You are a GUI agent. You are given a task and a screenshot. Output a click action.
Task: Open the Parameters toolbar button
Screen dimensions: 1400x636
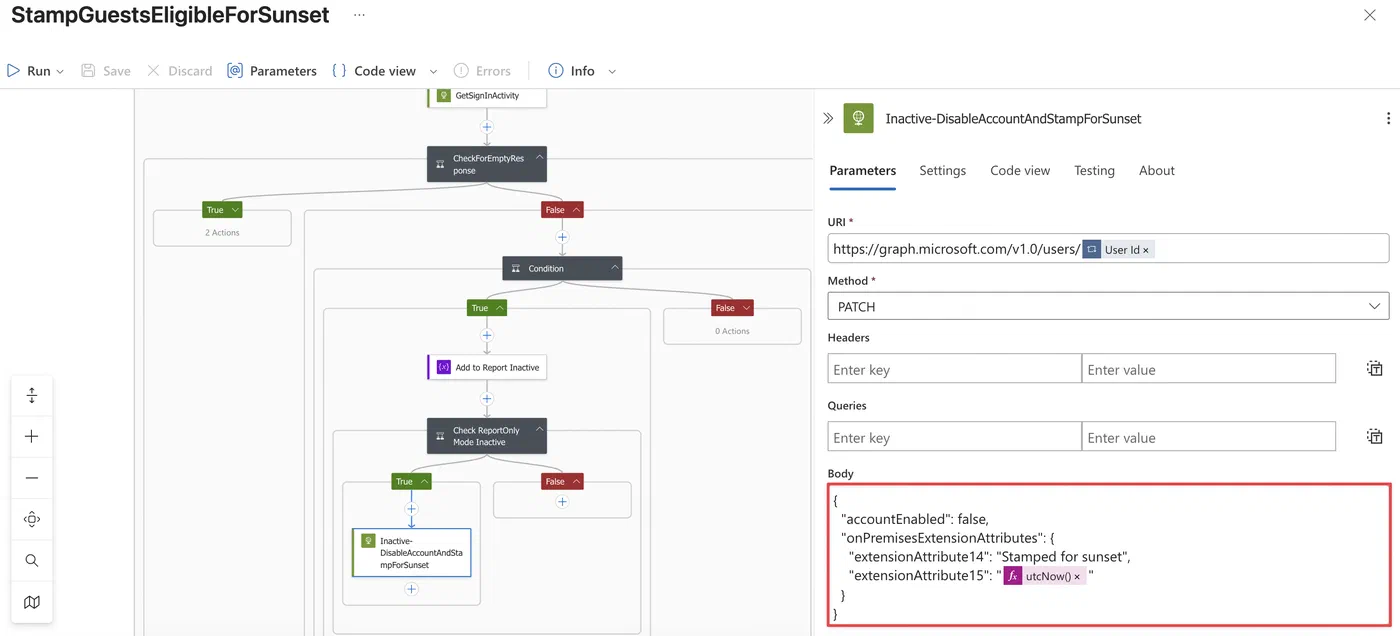[272, 71]
